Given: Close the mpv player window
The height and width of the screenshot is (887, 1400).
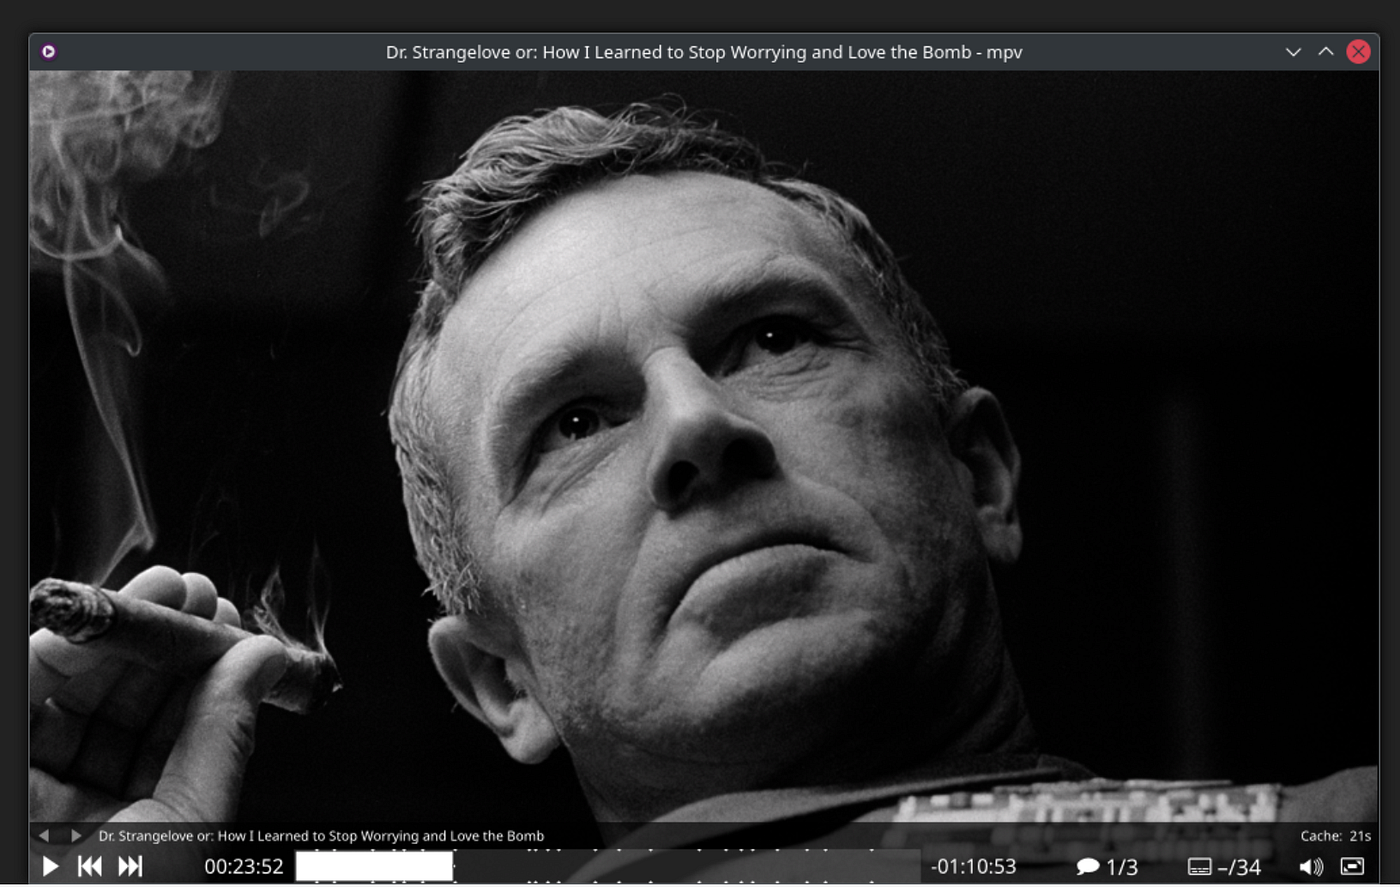Looking at the screenshot, I should click(1358, 52).
